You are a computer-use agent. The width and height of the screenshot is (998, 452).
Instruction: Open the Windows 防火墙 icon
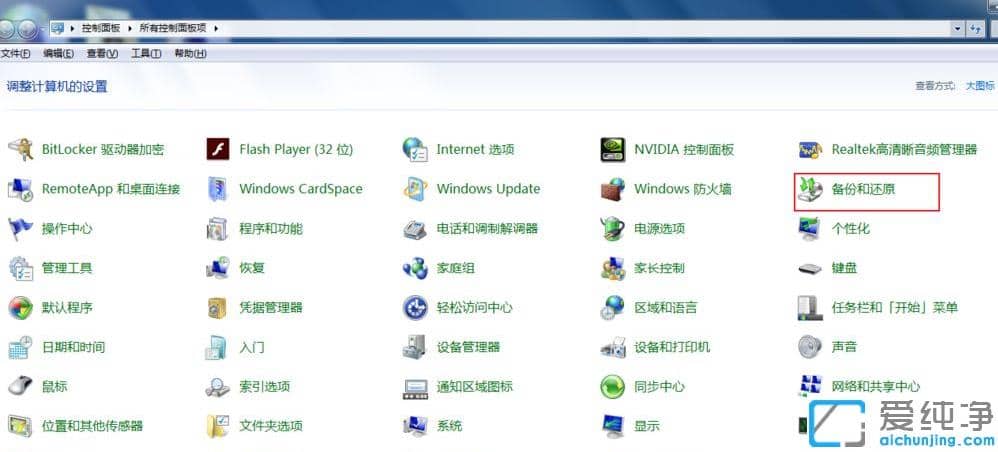pos(613,189)
